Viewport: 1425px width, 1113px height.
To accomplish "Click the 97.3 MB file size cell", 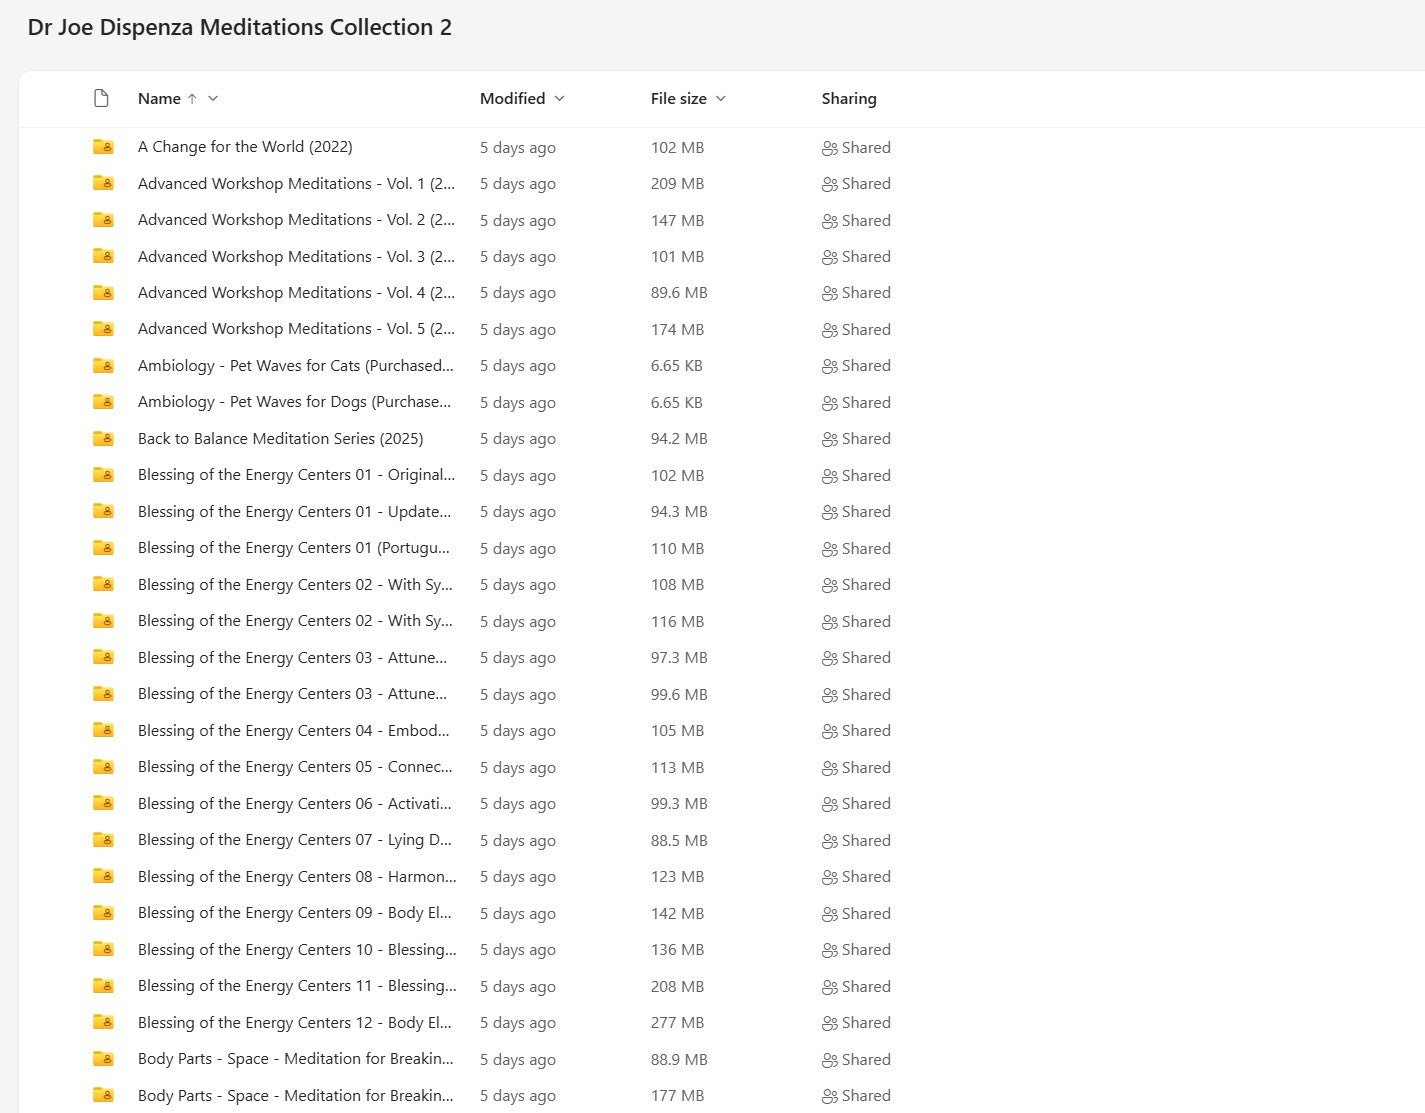I will click(679, 658).
